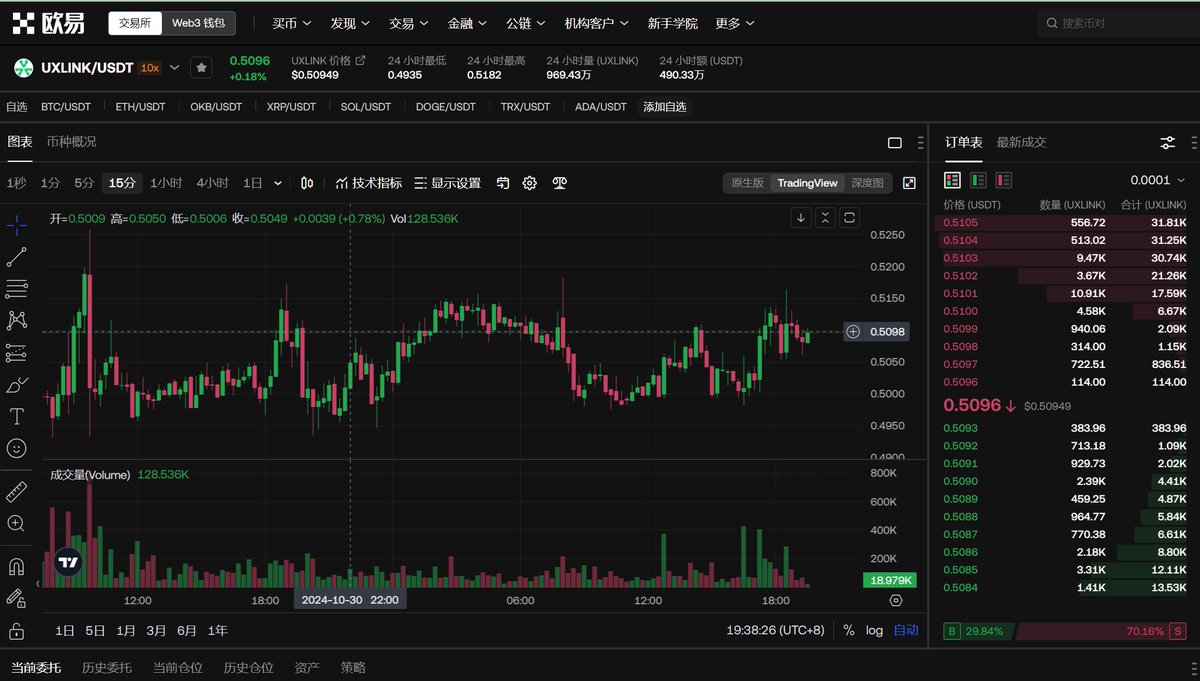Select the 5分 timeframe

click(x=84, y=183)
